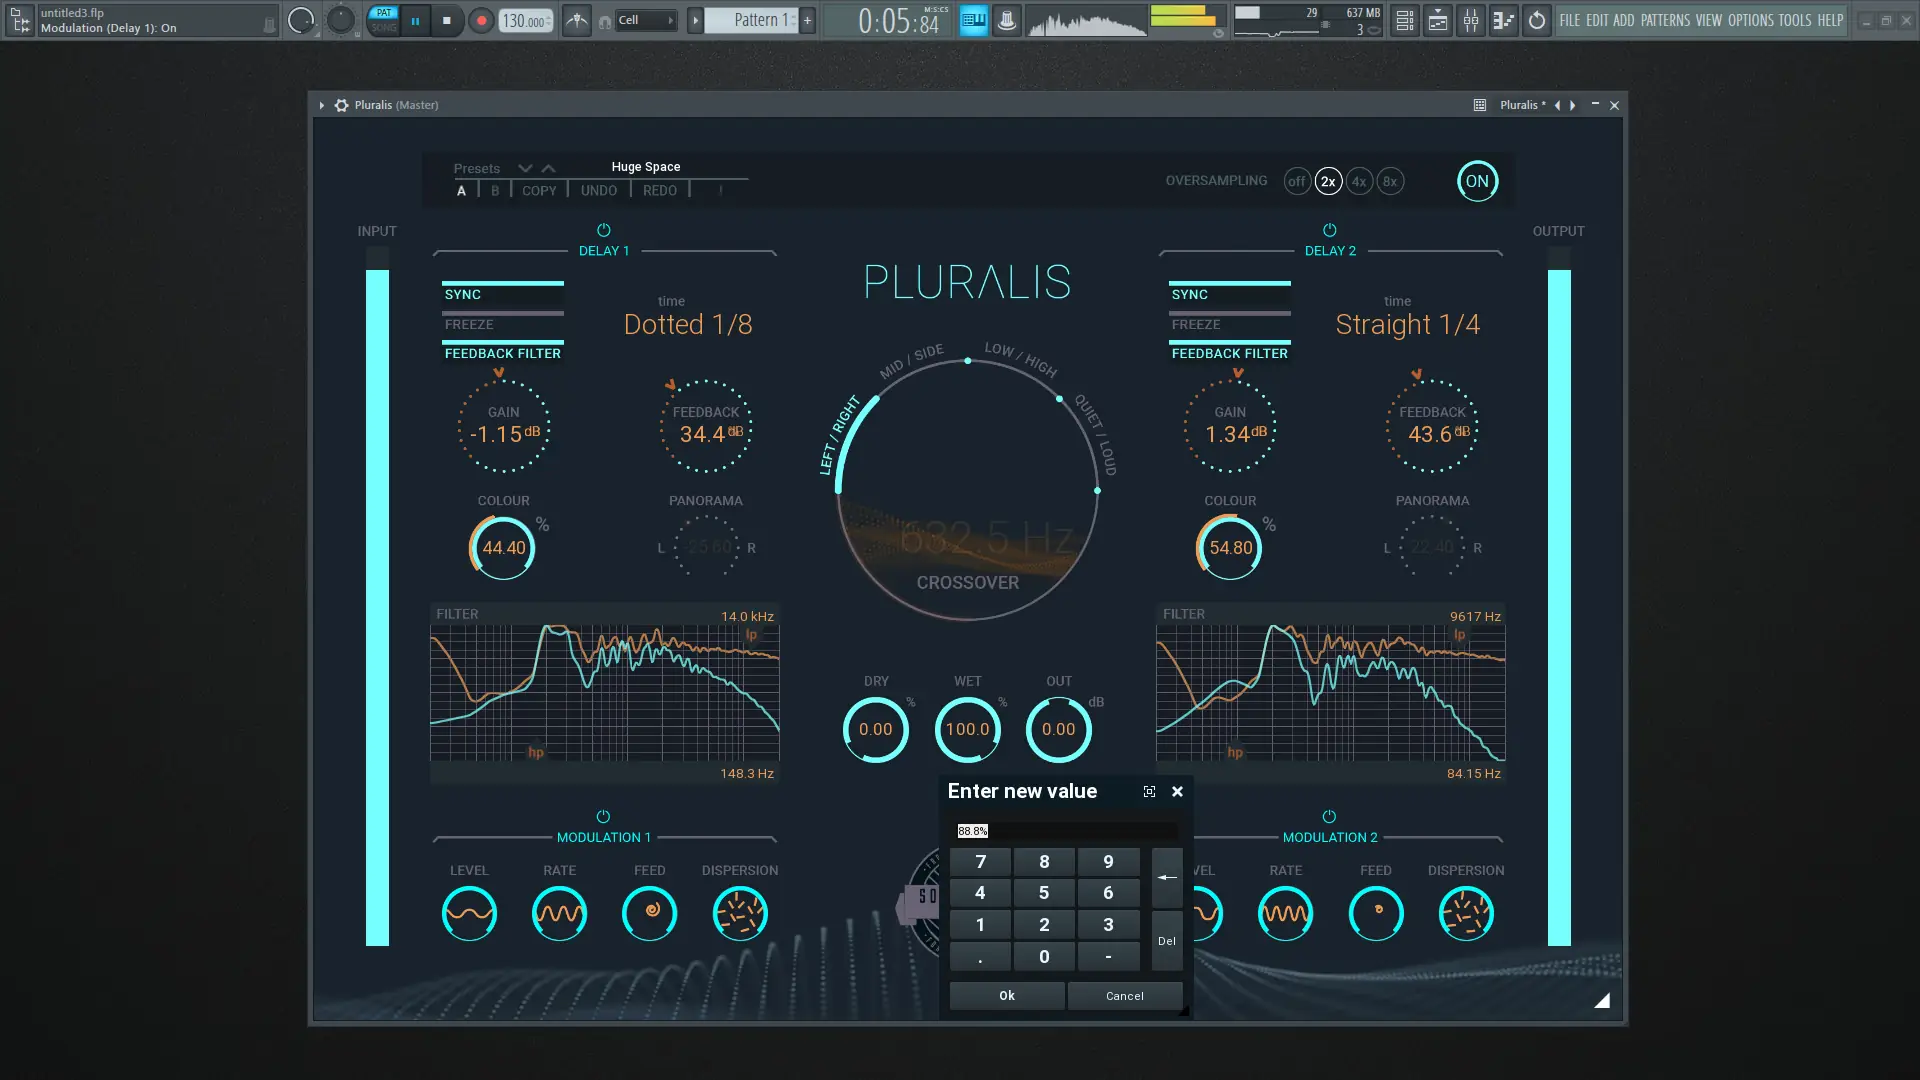Image resolution: width=1920 pixels, height=1080 pixels.
Task: Open the OPTIONS menu
Action: 1750,20
